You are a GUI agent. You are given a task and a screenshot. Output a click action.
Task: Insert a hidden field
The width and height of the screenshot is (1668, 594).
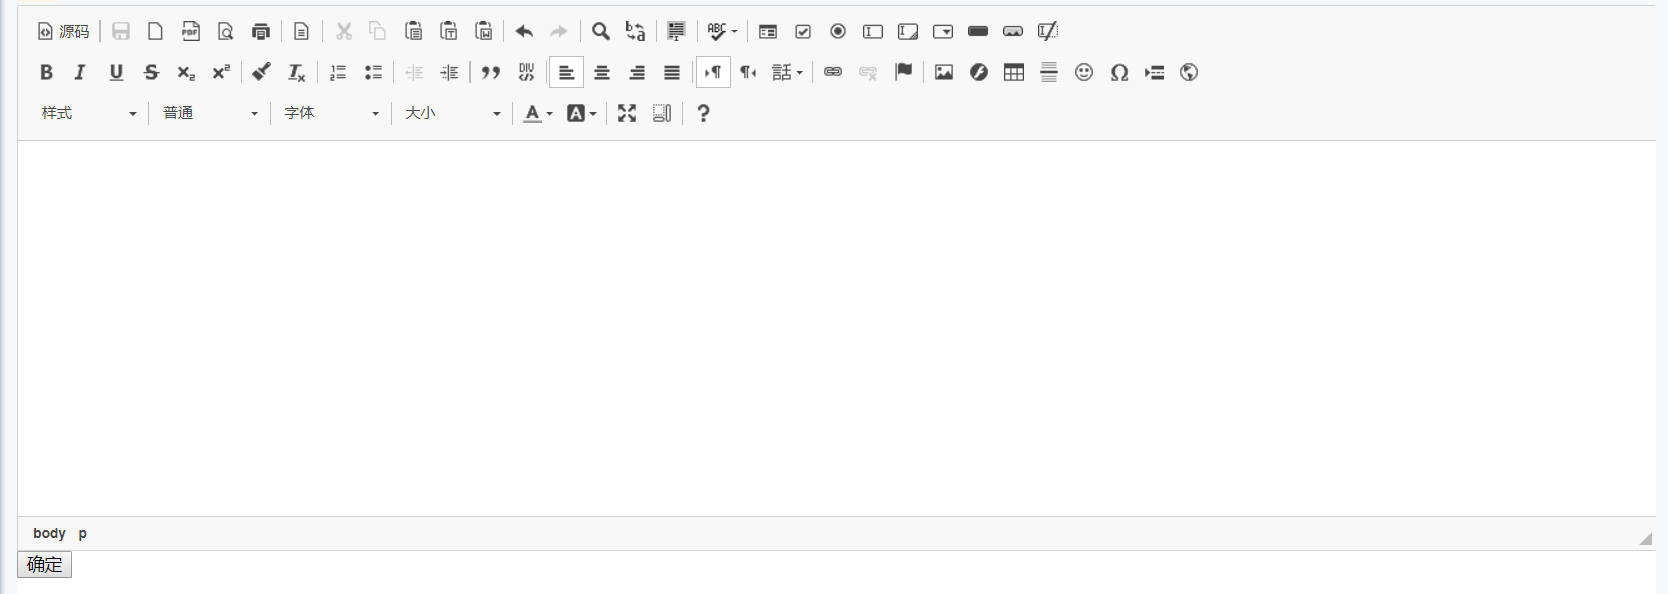point(1048,32)
